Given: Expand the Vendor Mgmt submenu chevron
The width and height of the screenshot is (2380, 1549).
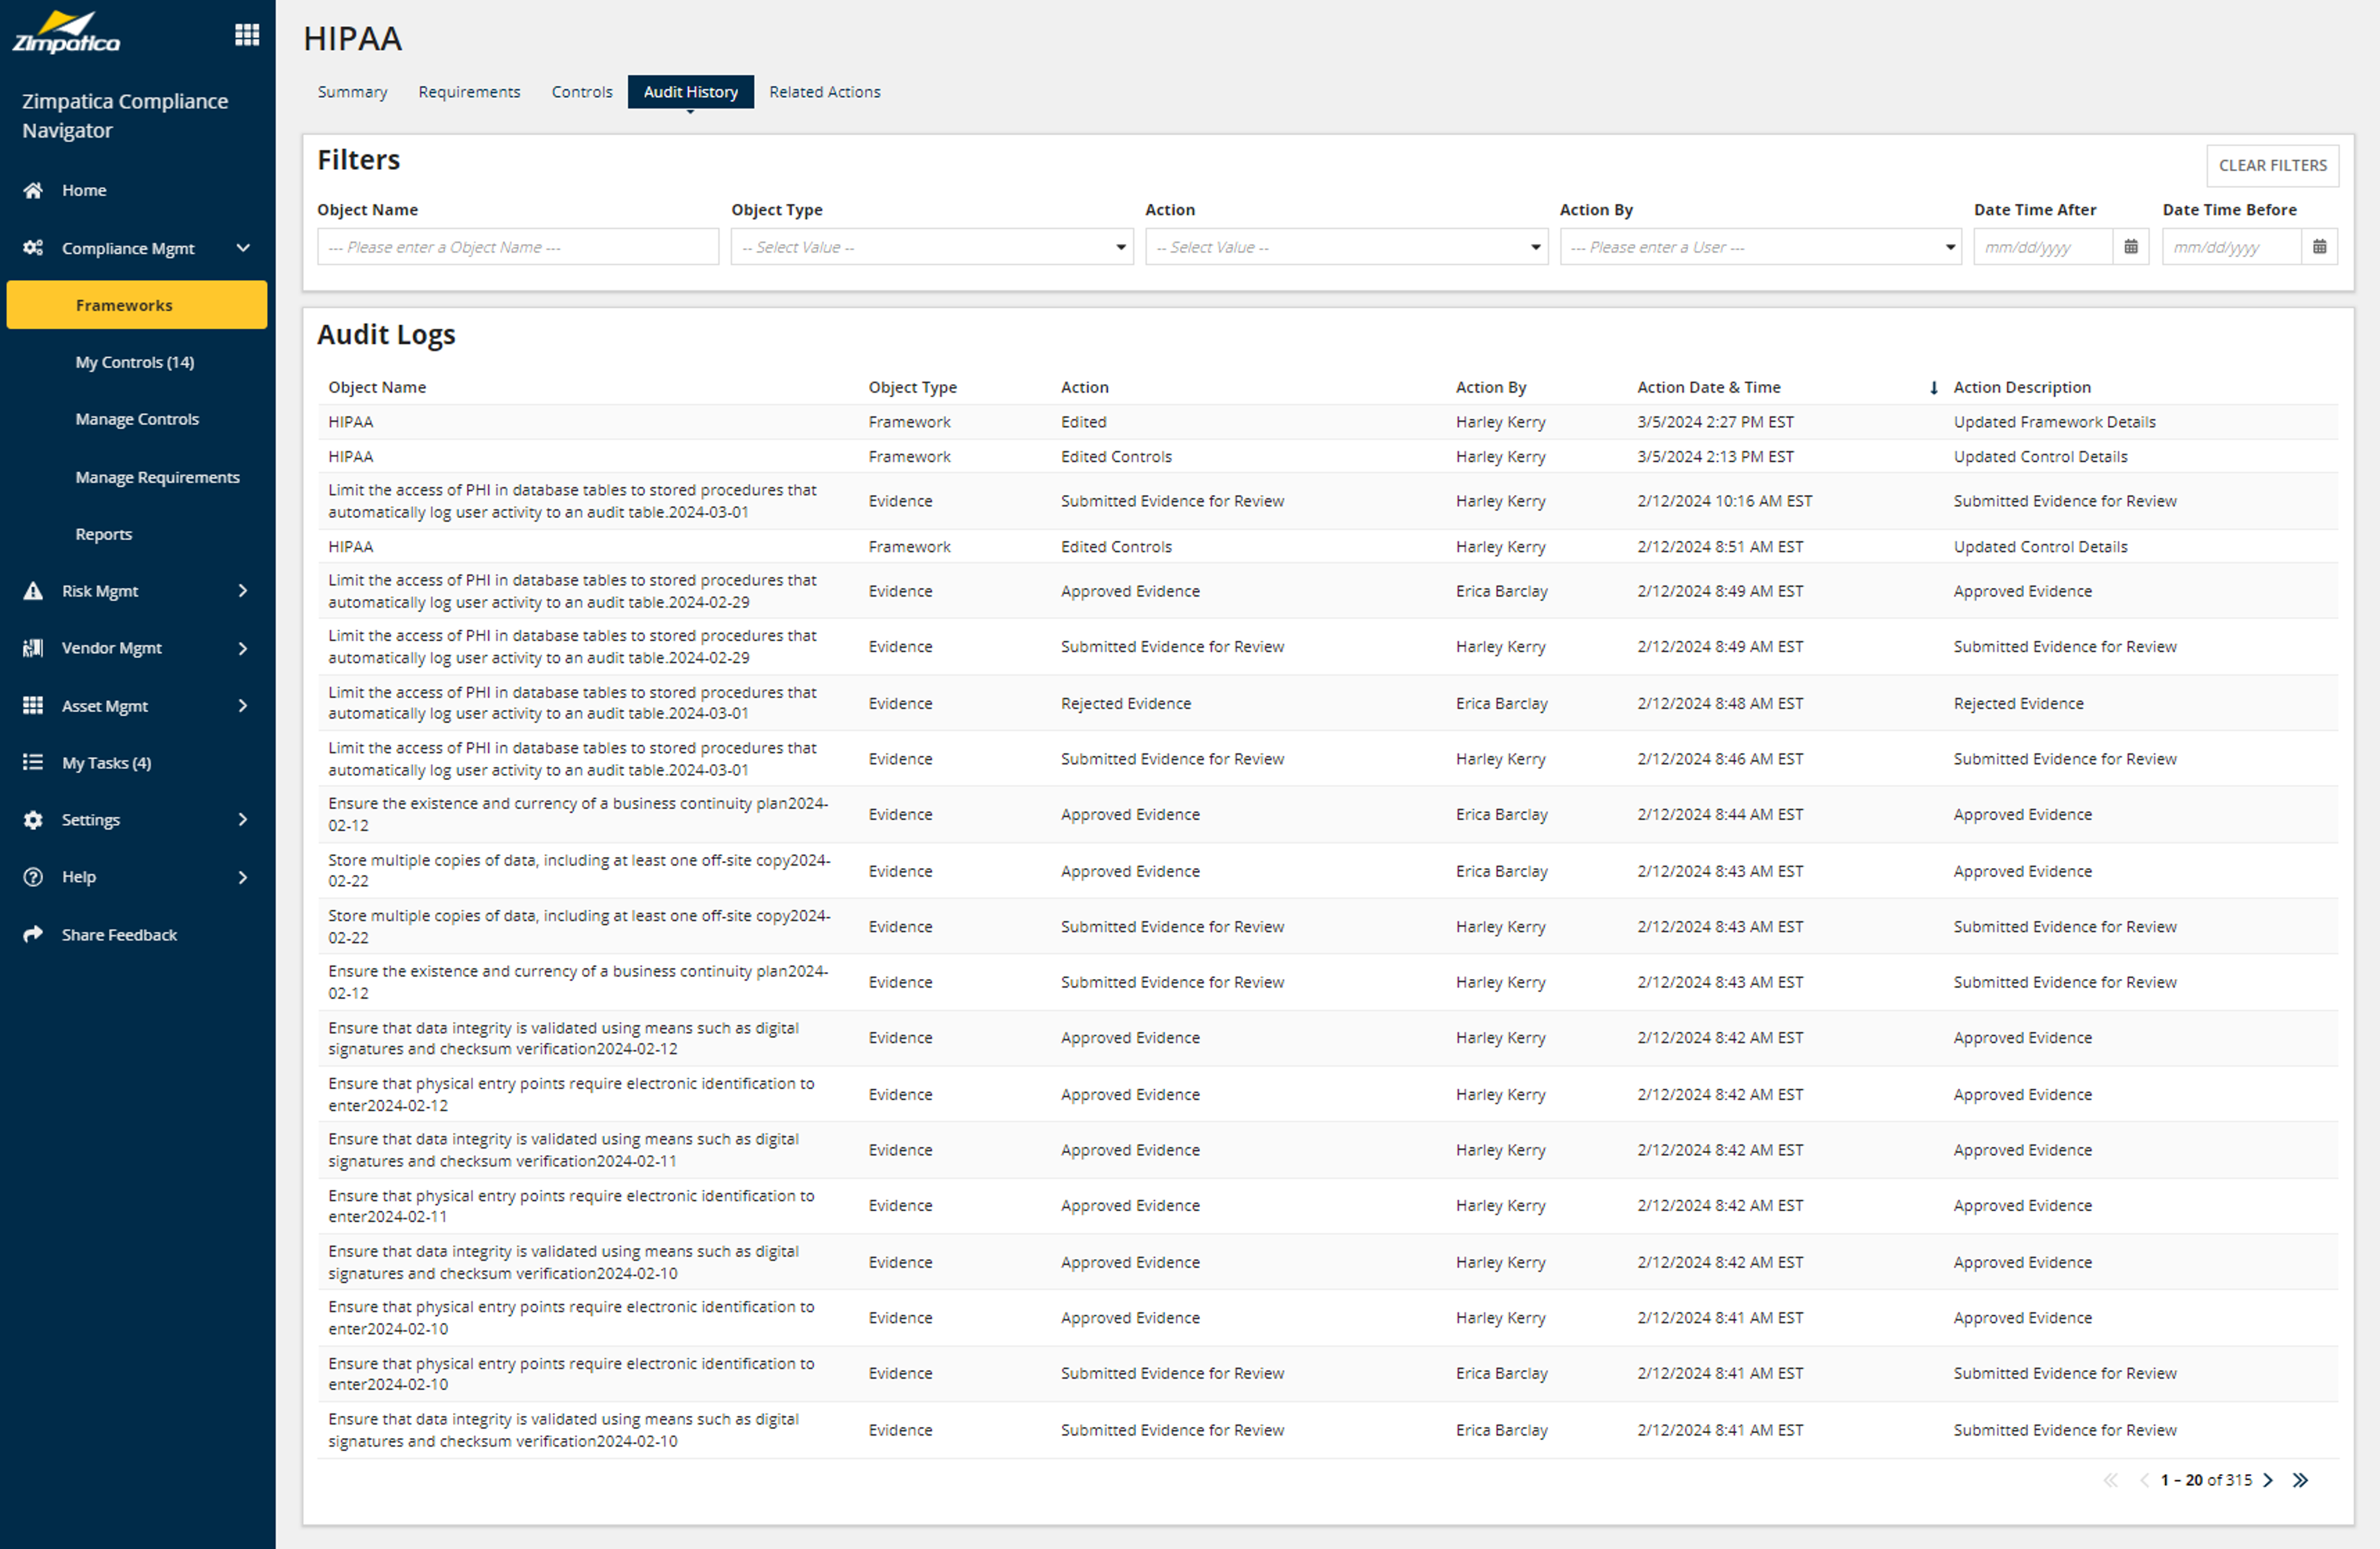Looking at the screenshot, I should 243,648.
